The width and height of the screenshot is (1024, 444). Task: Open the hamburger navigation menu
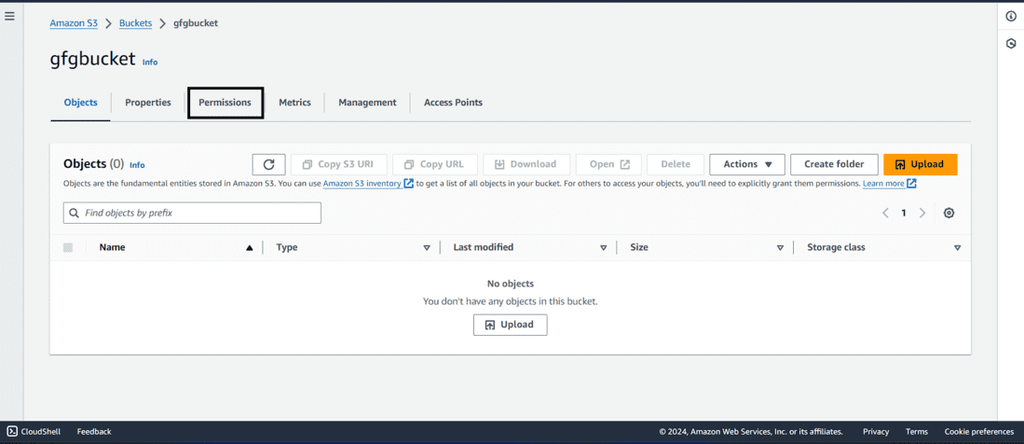(9, 16)
